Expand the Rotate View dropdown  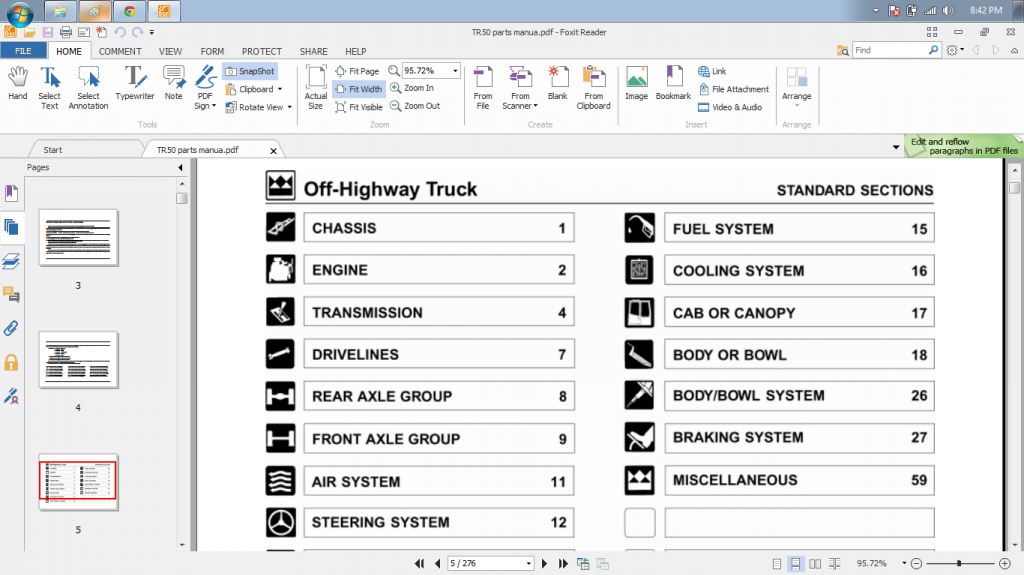287,107
